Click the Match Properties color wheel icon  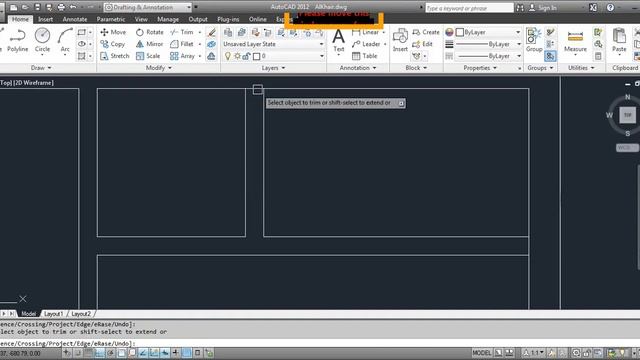pos(449,32)
